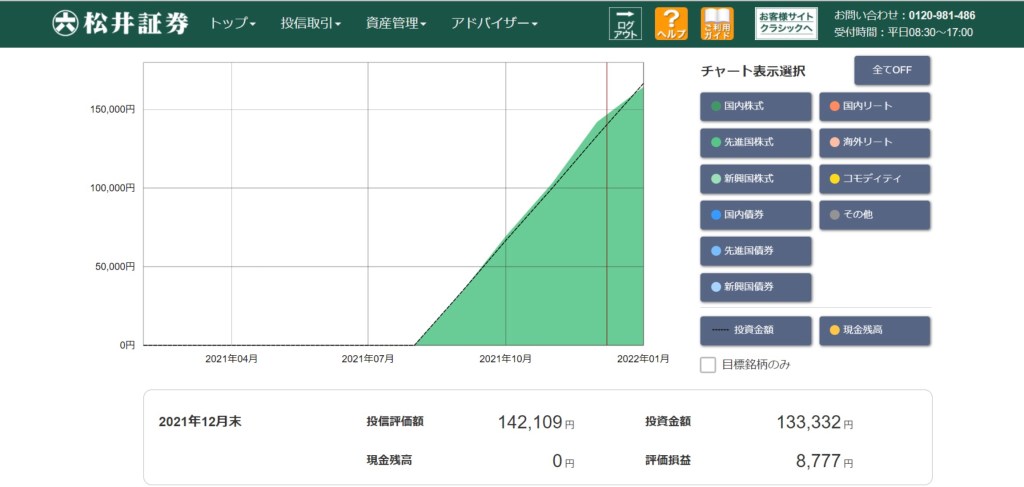Expand the 投信取引 dropdown menu
Screen dimensions: 1024x487
[311, 23]
